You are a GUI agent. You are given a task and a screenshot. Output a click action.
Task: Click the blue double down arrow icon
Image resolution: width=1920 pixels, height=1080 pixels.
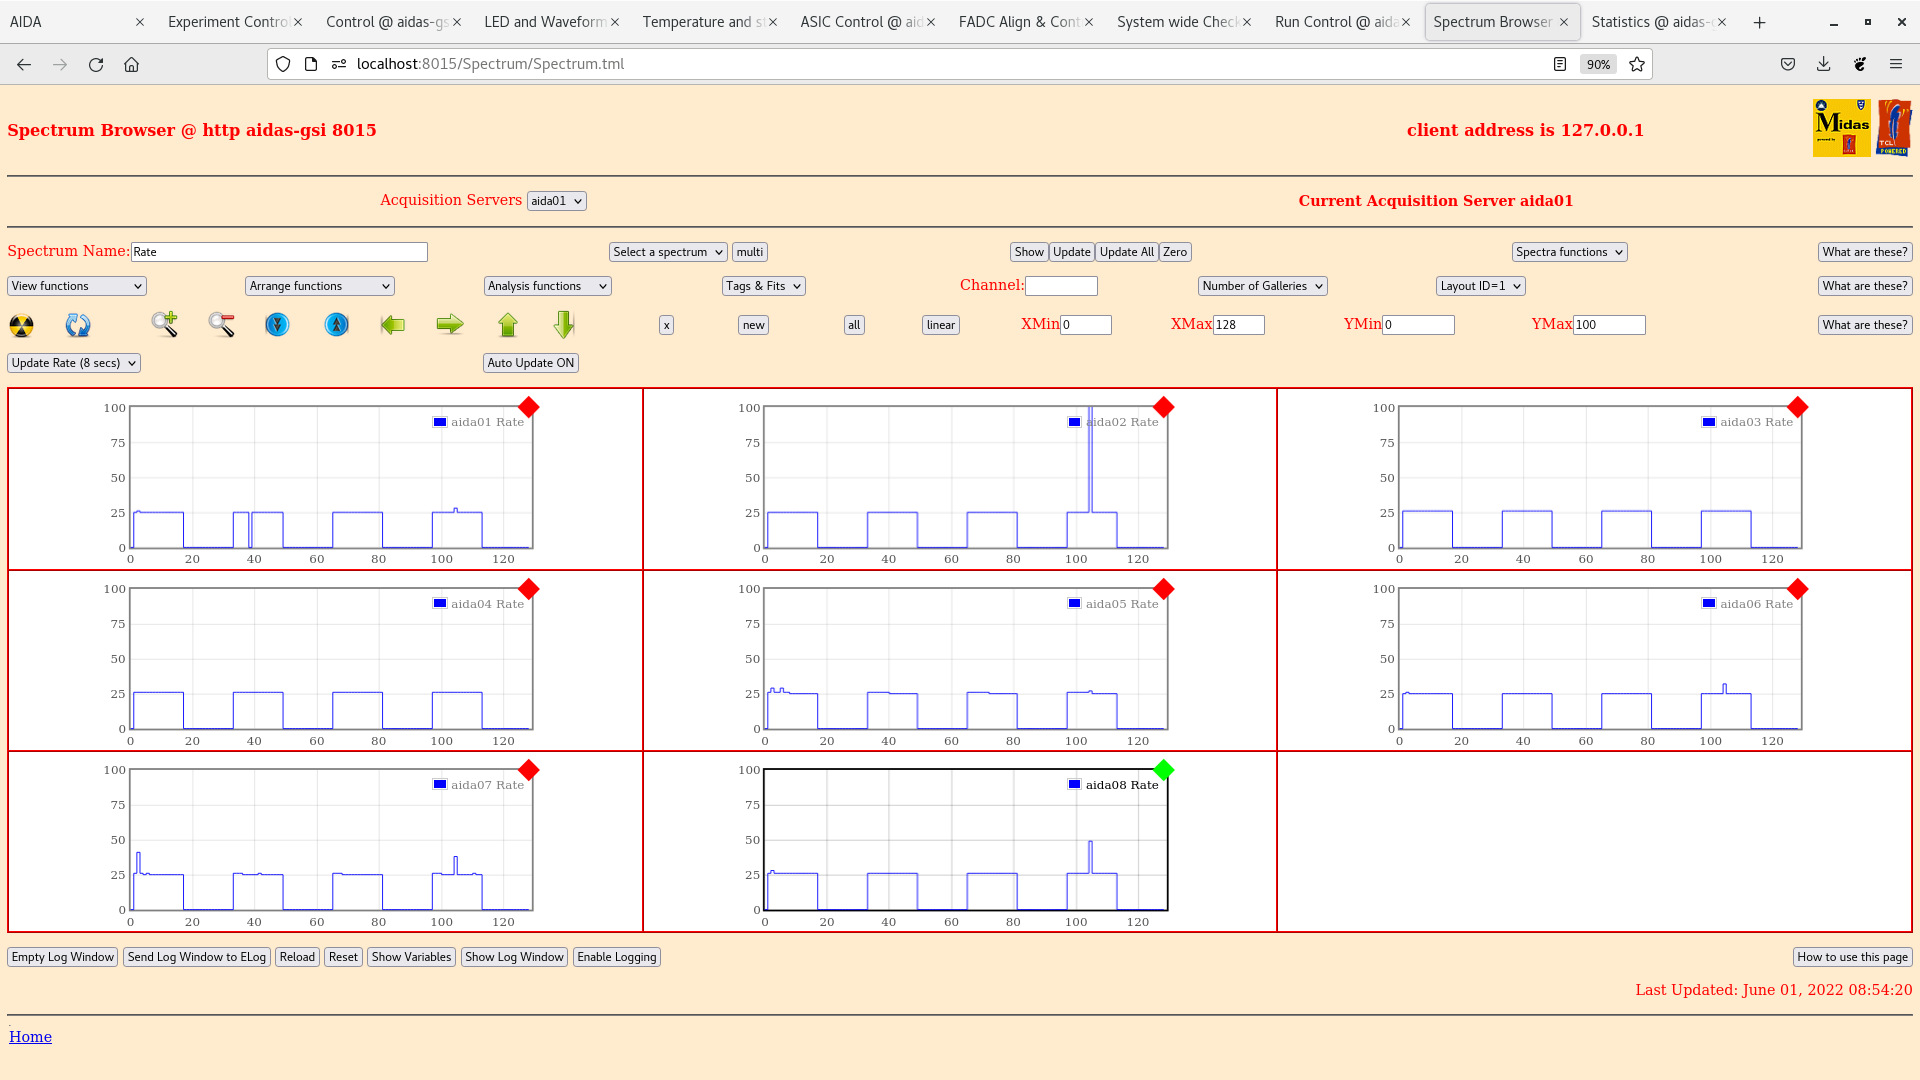tap(277, 324)
